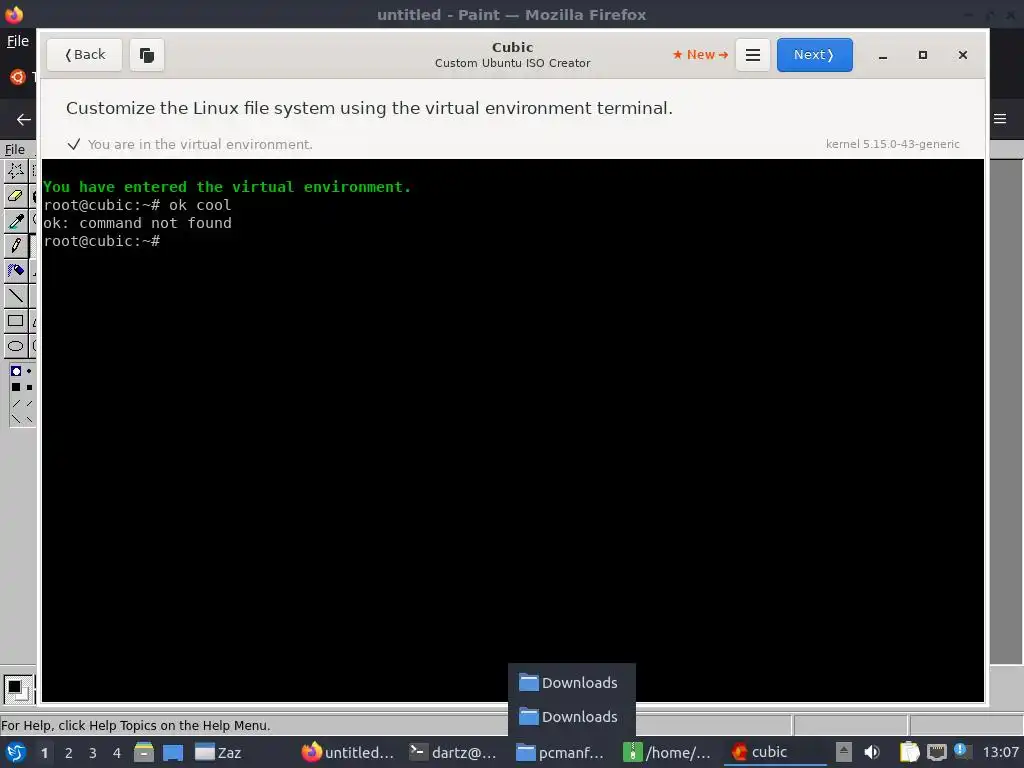Open the volume control in system tray
This screenshot has width=1024, height=768.
[872, 752]
